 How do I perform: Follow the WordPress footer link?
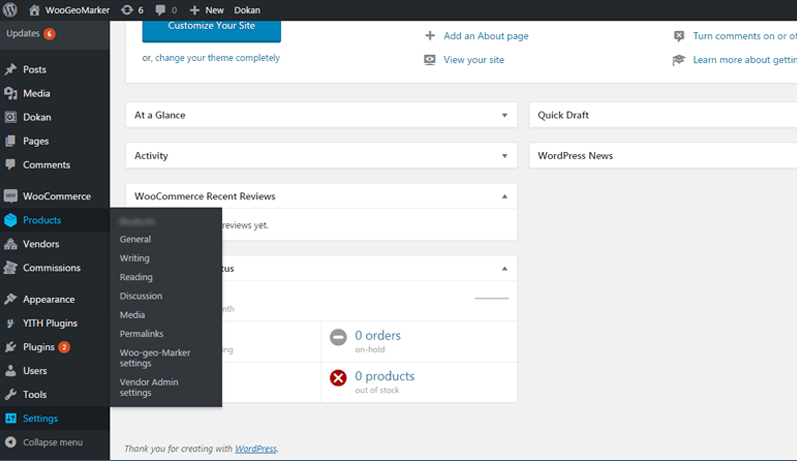coord(256,449)
